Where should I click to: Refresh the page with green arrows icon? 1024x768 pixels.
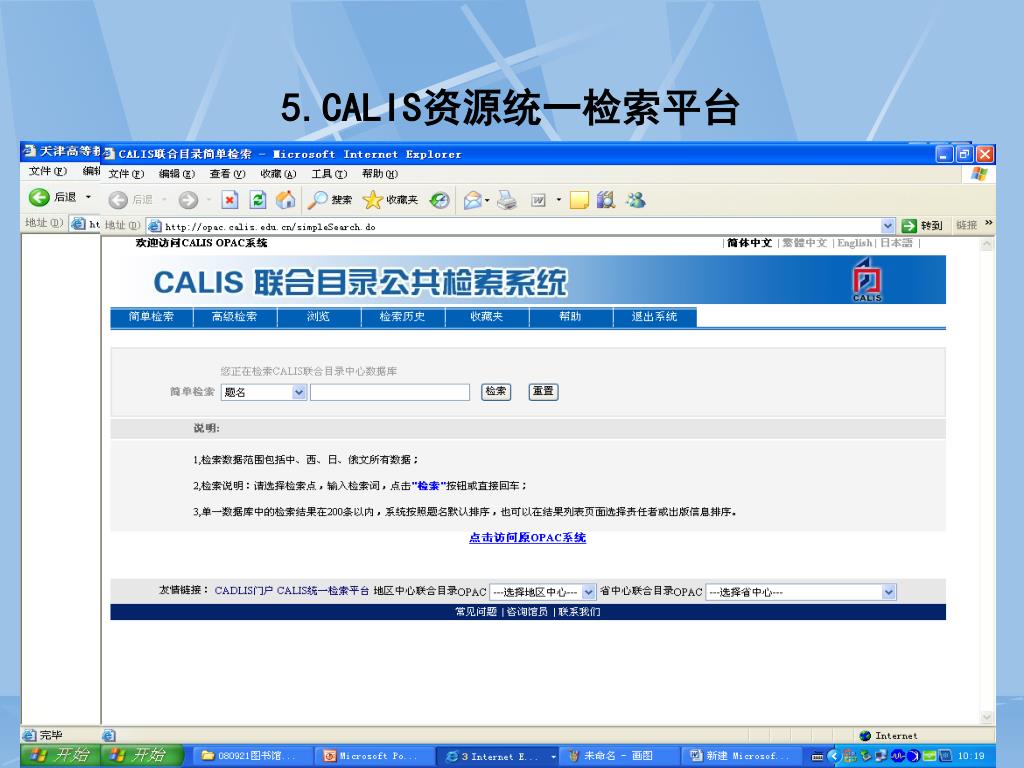(x=258, y=200)
